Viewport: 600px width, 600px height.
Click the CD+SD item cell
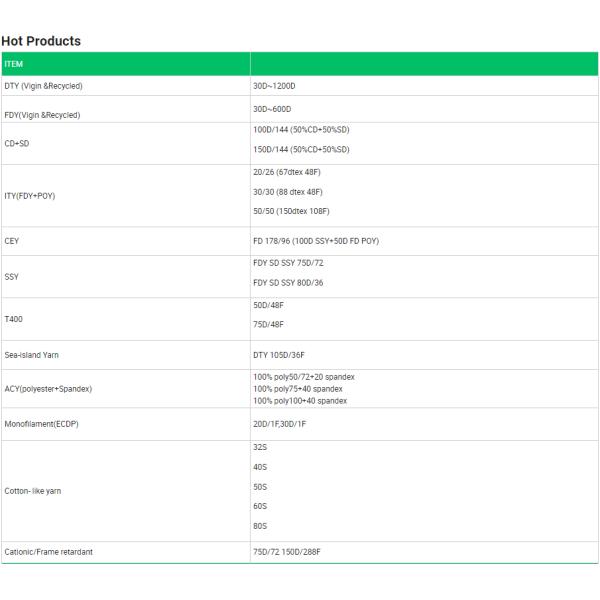point(18,142)
